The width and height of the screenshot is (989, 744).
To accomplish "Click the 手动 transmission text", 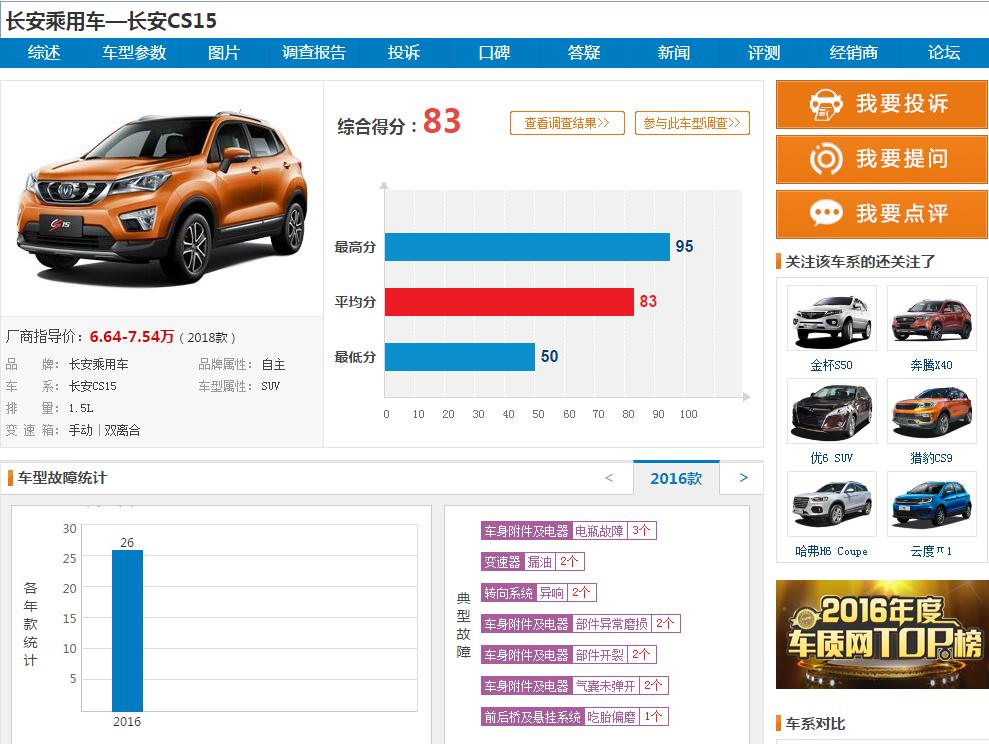I will click(81, 430).
